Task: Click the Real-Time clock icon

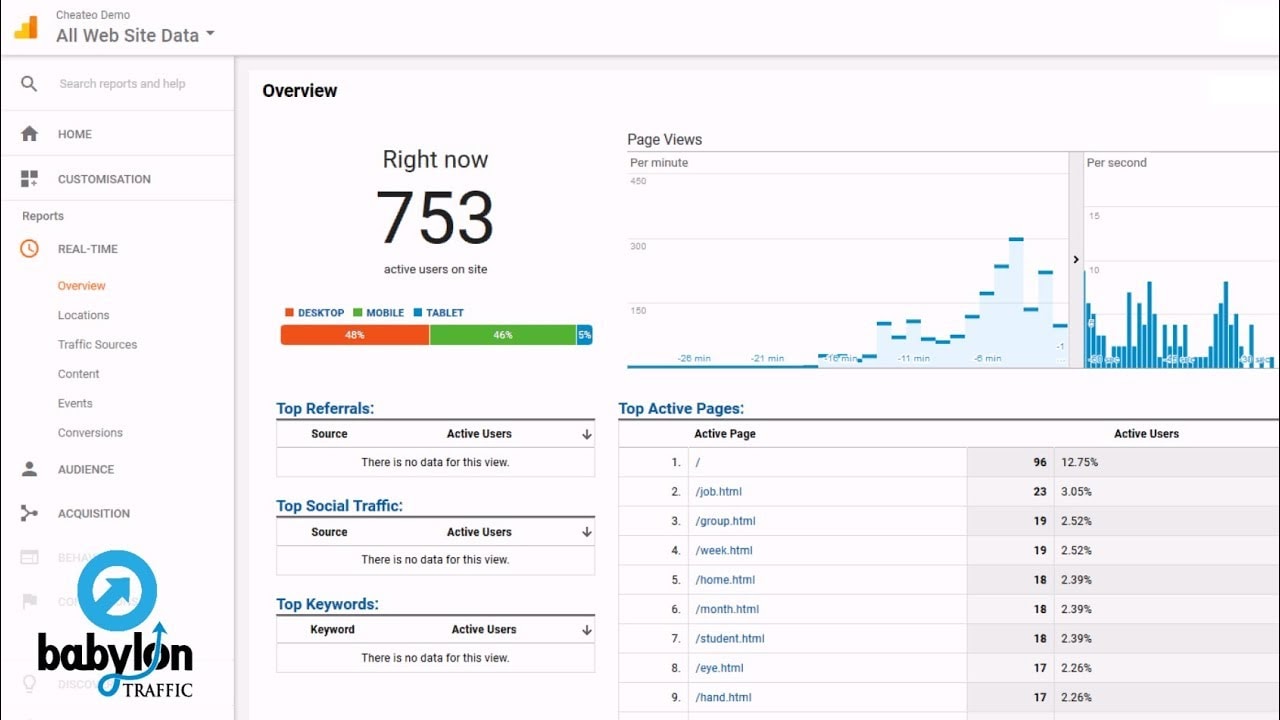Action: point(29,249)
